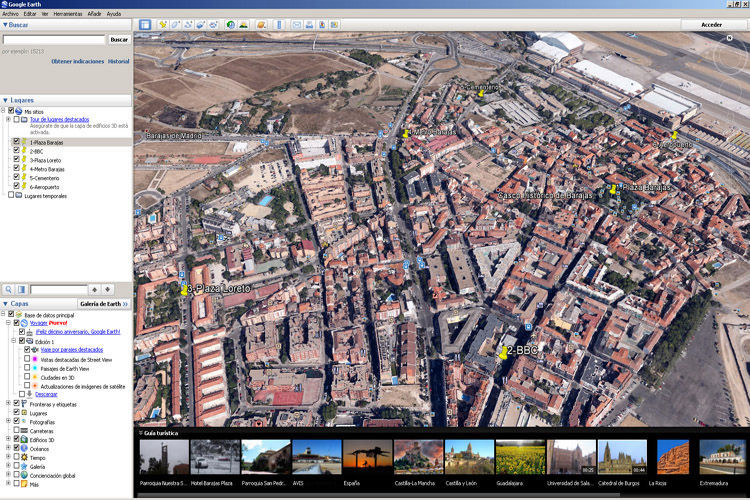
Task: Select the 6-Aeropuerto place entry
Action: 44,187
